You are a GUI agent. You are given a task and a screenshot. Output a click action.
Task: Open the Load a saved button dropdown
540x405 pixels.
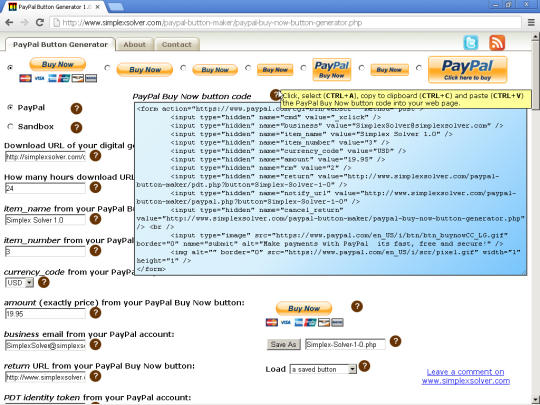click(323, 369)
